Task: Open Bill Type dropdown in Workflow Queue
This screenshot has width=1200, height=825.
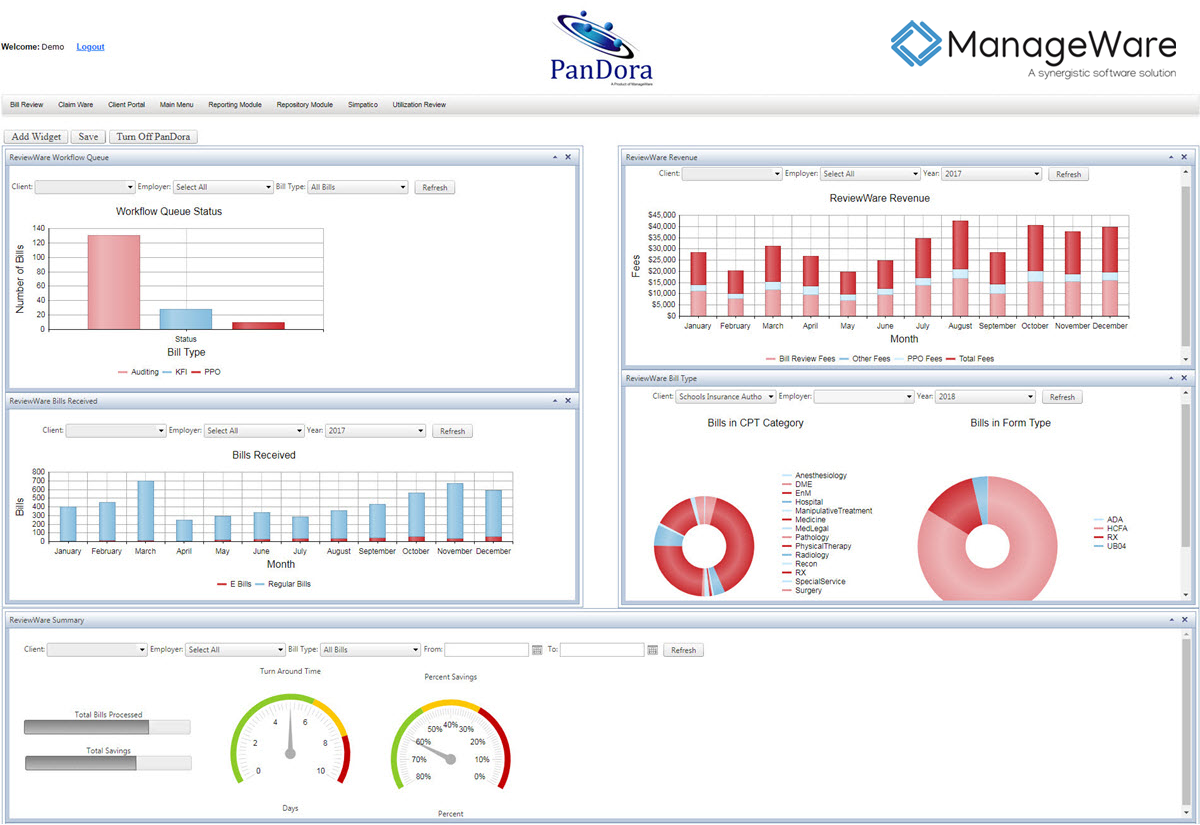Action: click(358, 187)
